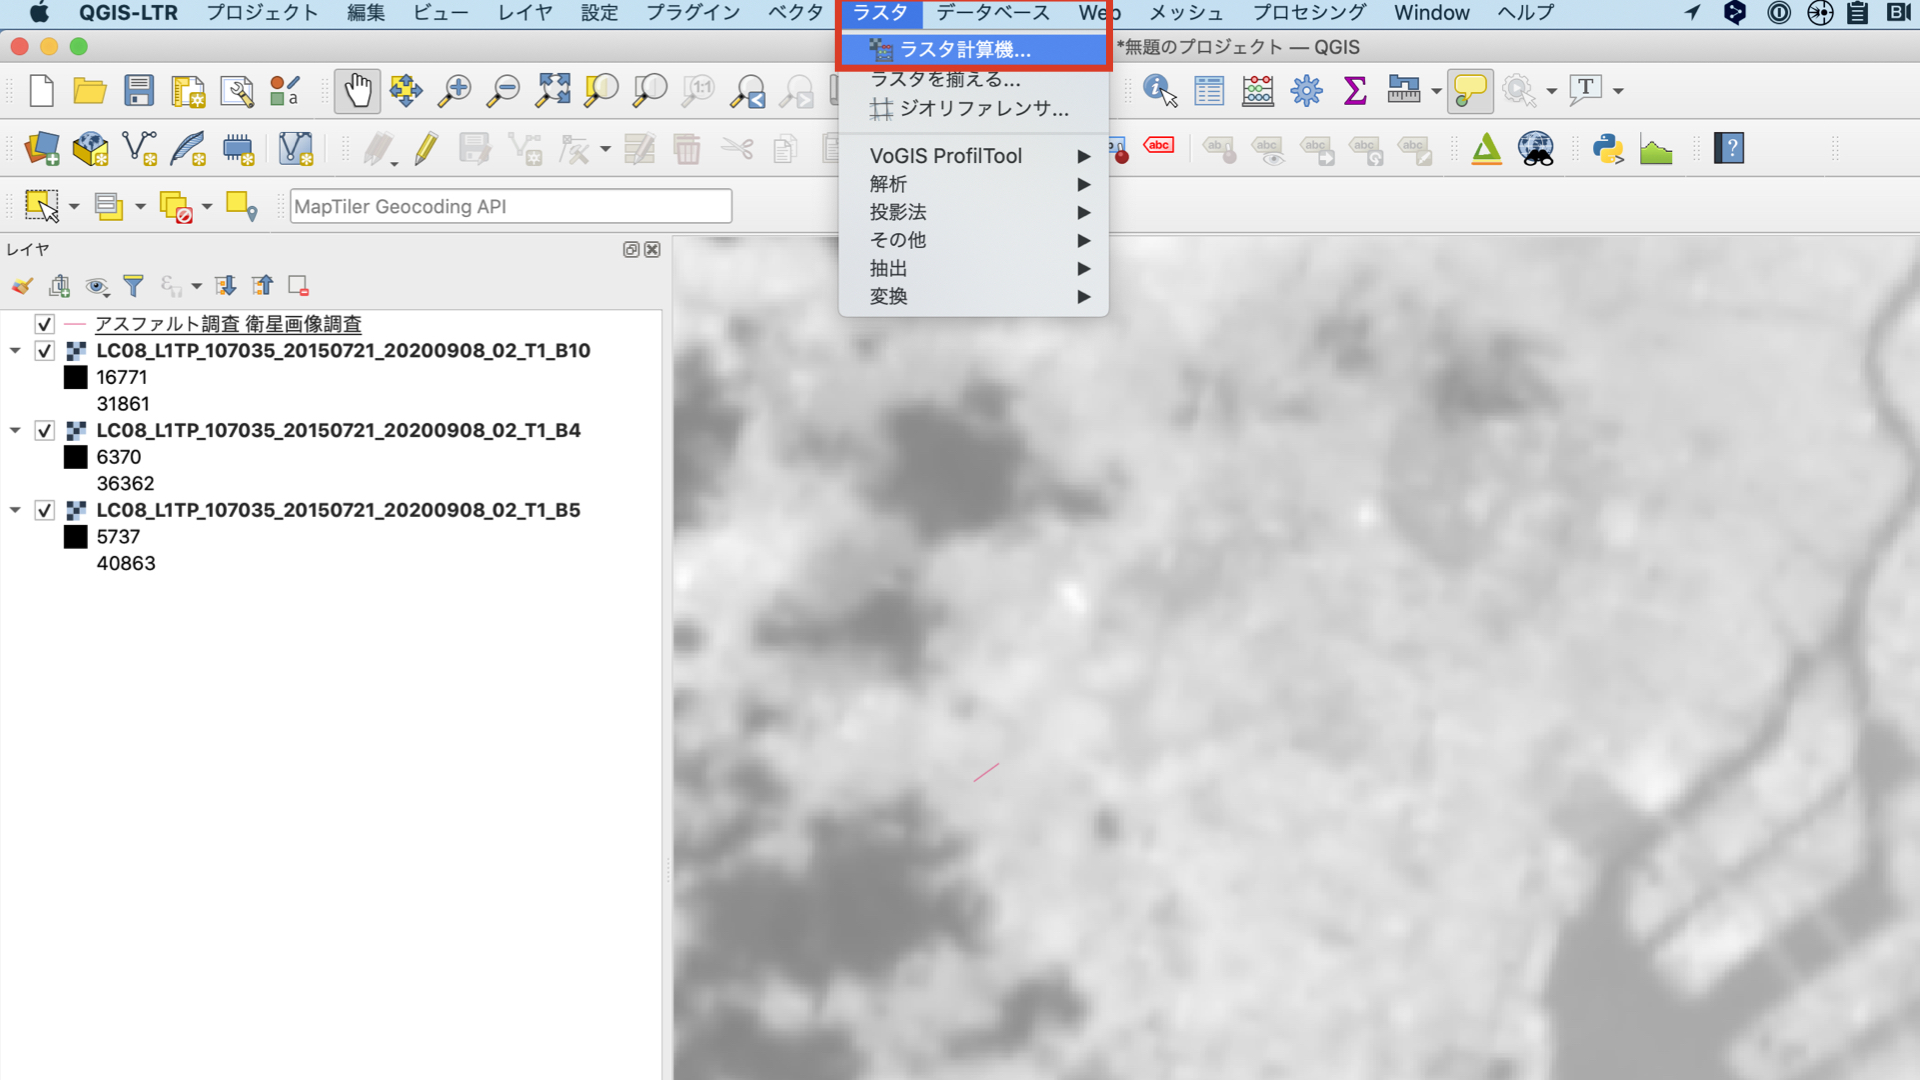
Task: Open the measure tool dropdown arrow
Action: click(x=1436, y=91)
